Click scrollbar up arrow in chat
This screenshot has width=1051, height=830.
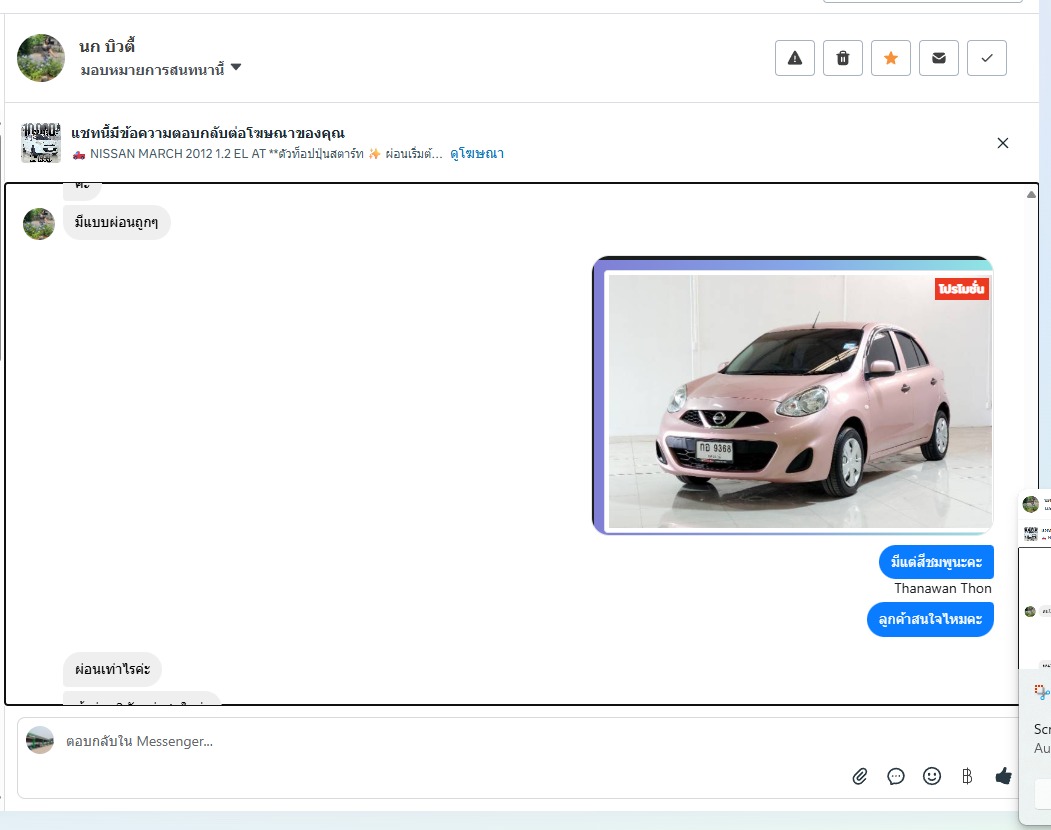pyautogui.click(x=1031, y=194)
